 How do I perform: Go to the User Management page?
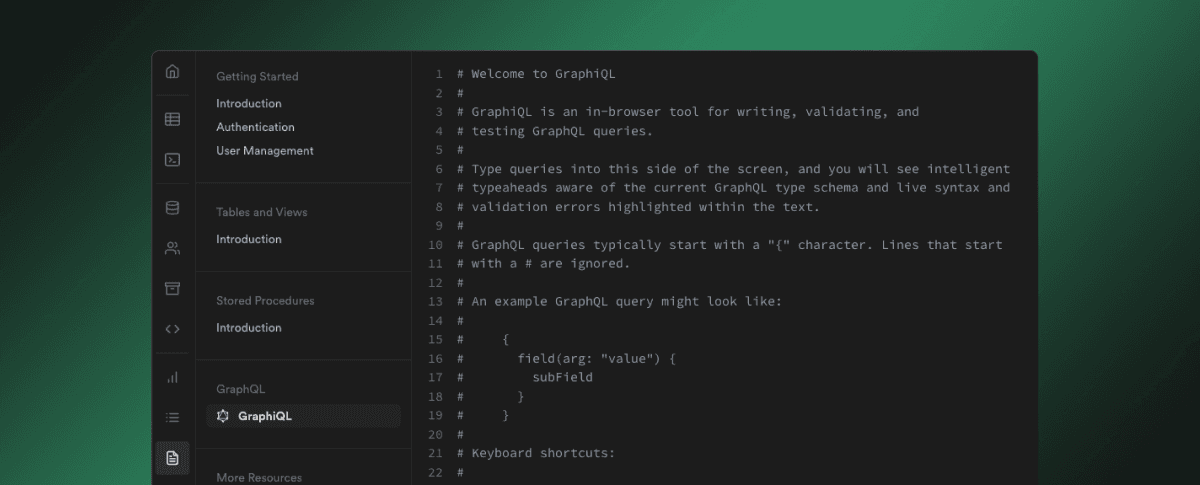[x=265, y=151]
